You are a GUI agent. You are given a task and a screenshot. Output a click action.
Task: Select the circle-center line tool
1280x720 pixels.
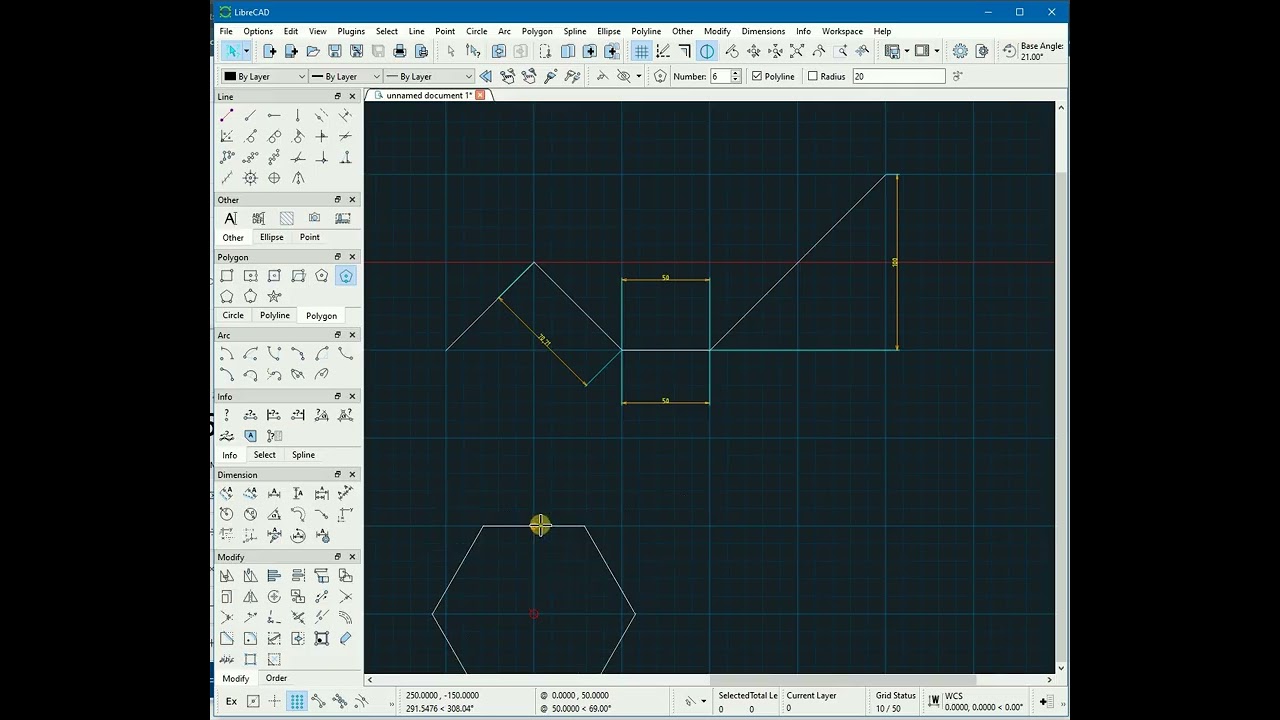pos(274,178)
